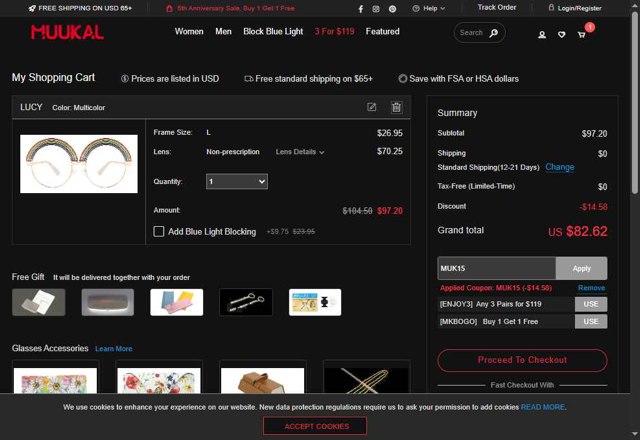Open user account icon
Viewport: 640px width, 440px height.
point(542,35)
